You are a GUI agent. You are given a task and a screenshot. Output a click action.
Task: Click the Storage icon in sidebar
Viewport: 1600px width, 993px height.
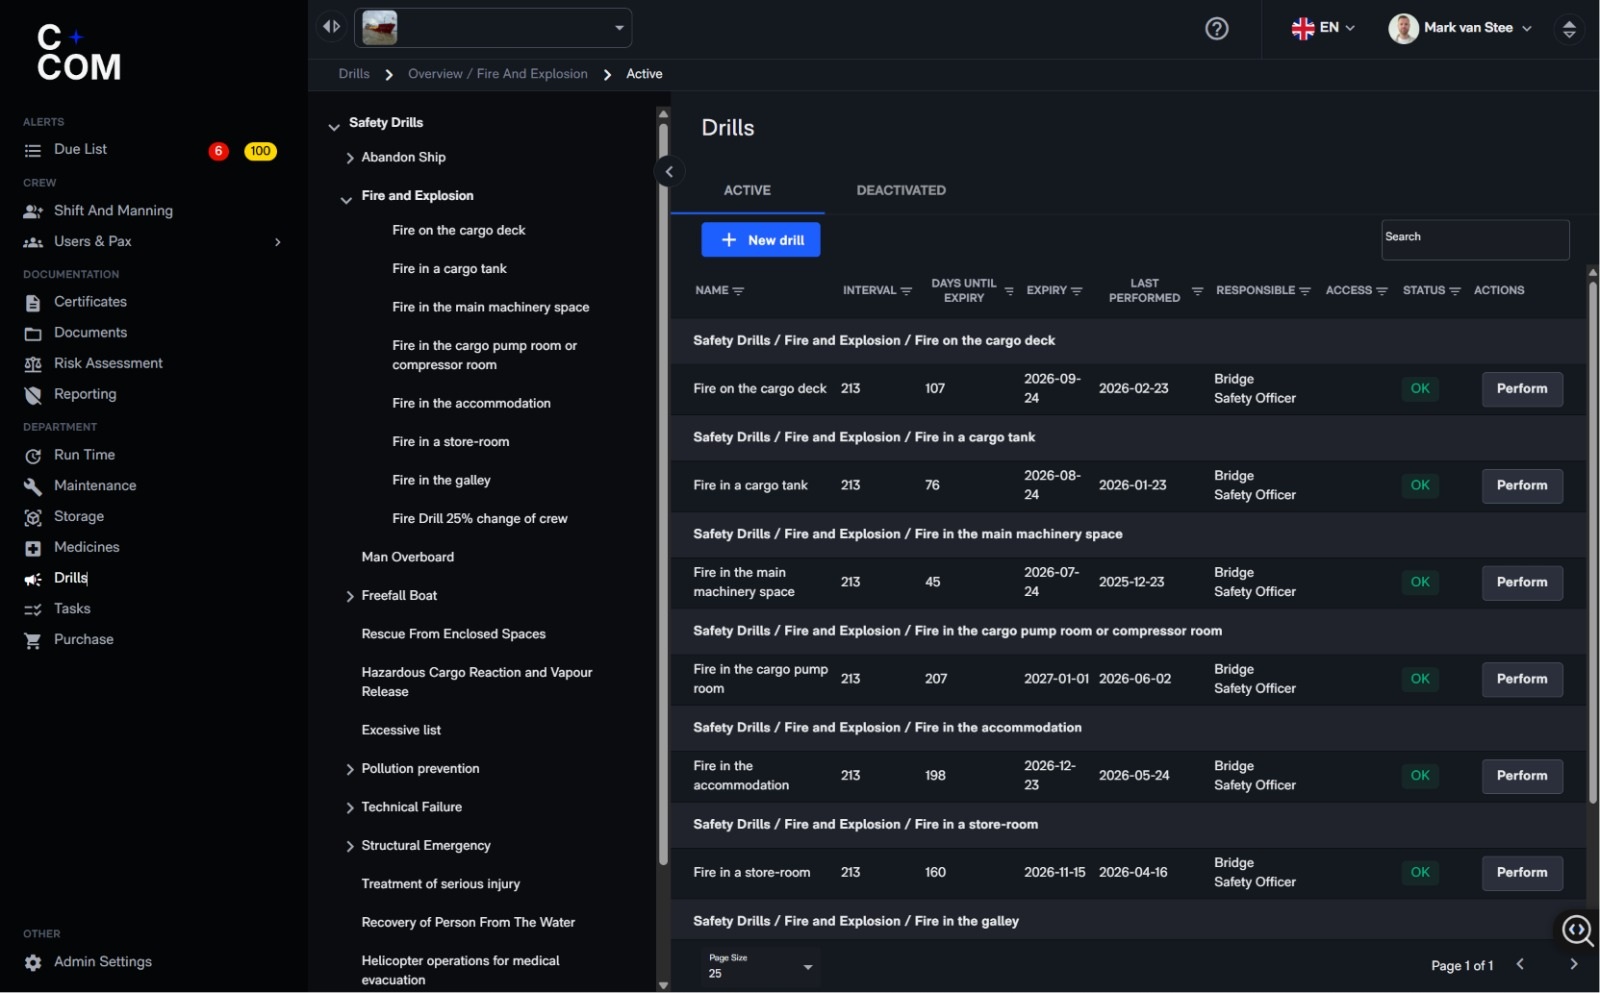pyautogui.click(x=33, y=517)
